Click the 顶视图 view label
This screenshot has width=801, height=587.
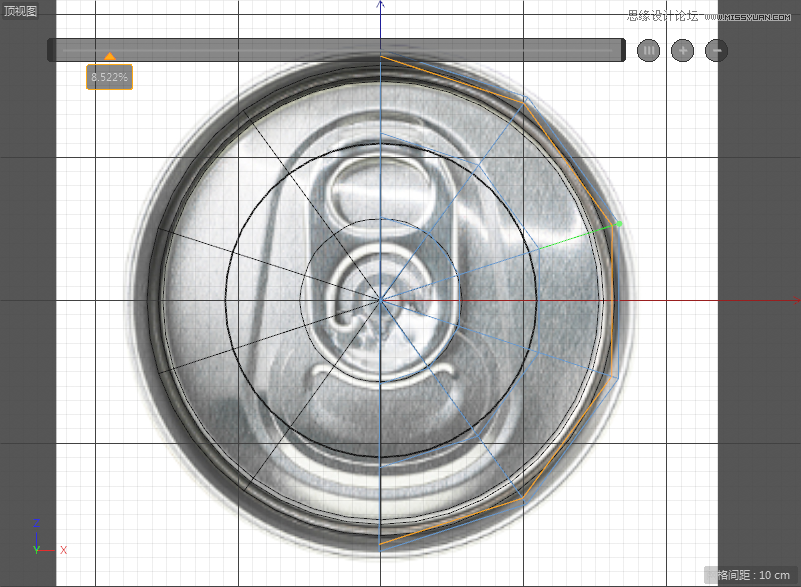[x=20, y=11]
